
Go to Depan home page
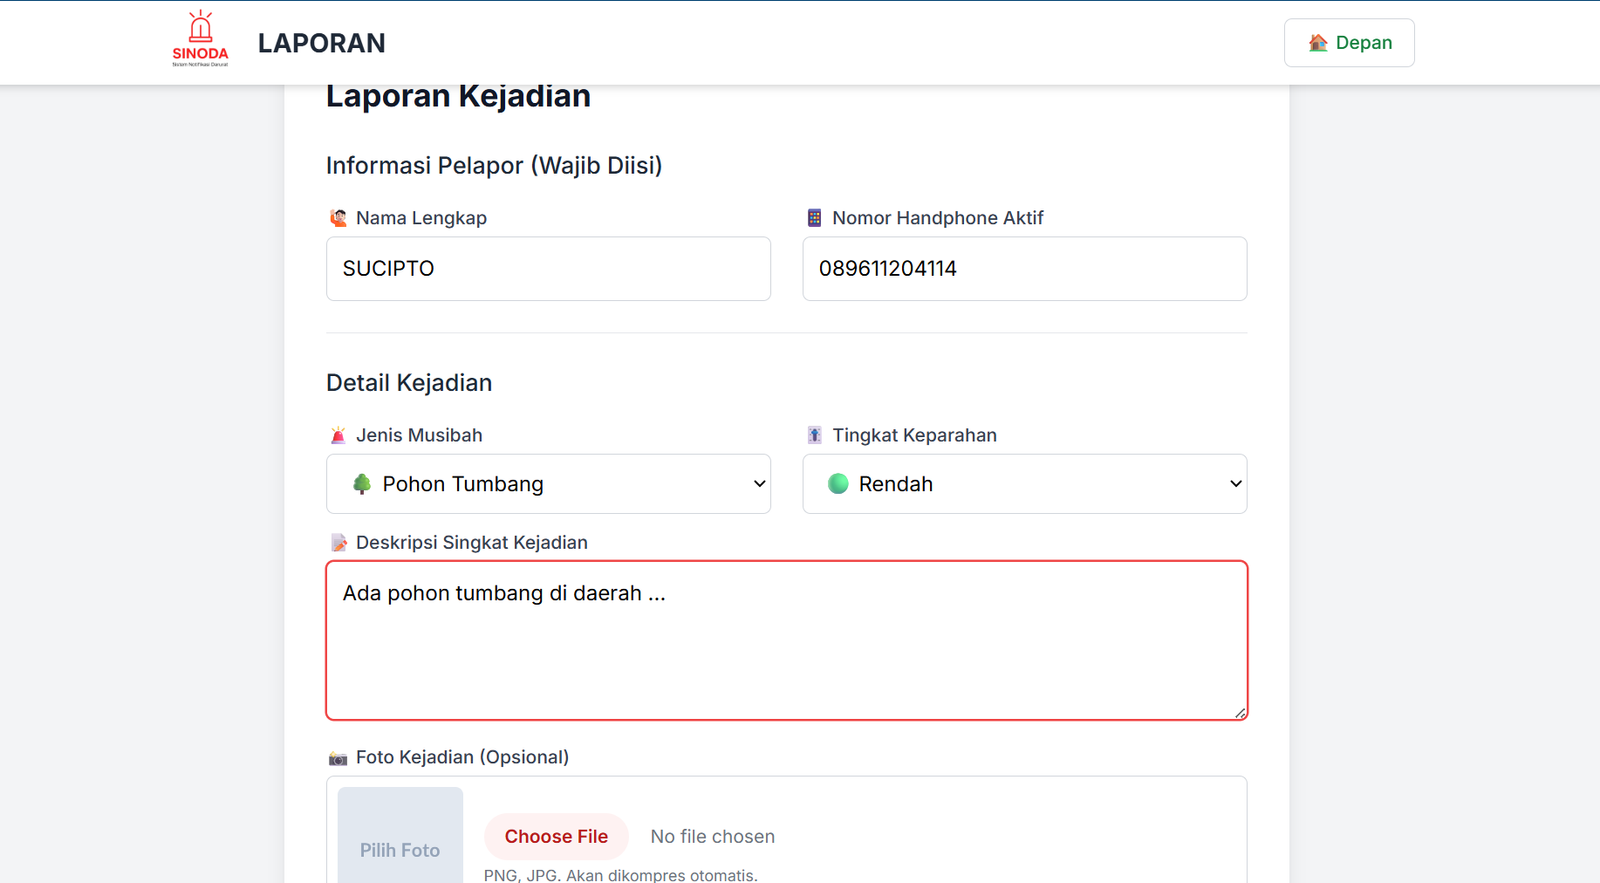(x=1349, y=43)
